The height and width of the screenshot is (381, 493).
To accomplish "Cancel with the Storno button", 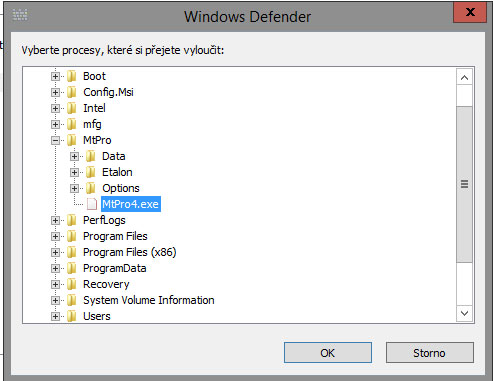I will point(429,353).
